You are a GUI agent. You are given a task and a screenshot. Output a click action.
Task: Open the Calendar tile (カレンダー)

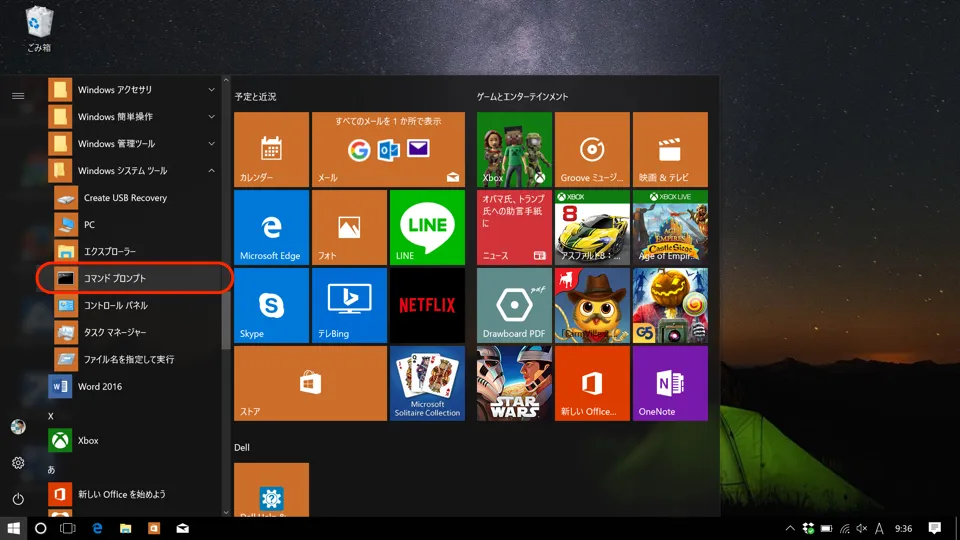point(271,149)
